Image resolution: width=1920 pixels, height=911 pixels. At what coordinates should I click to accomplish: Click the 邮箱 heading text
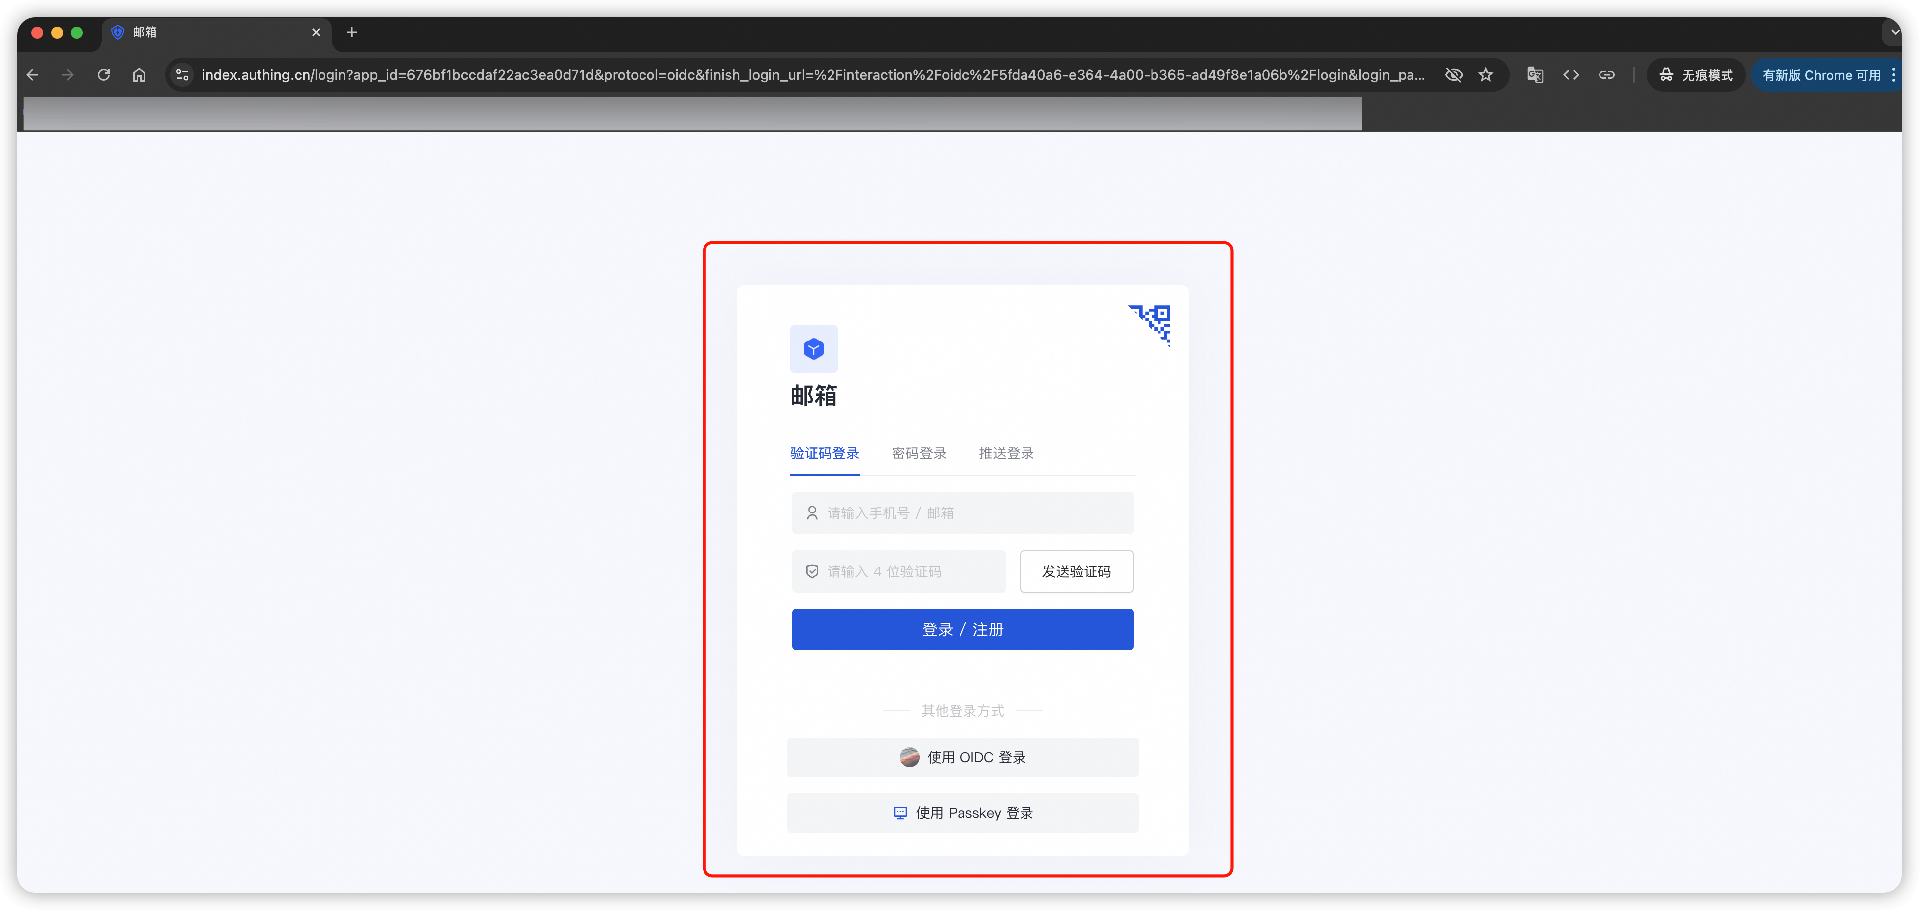tap(814, 396)
